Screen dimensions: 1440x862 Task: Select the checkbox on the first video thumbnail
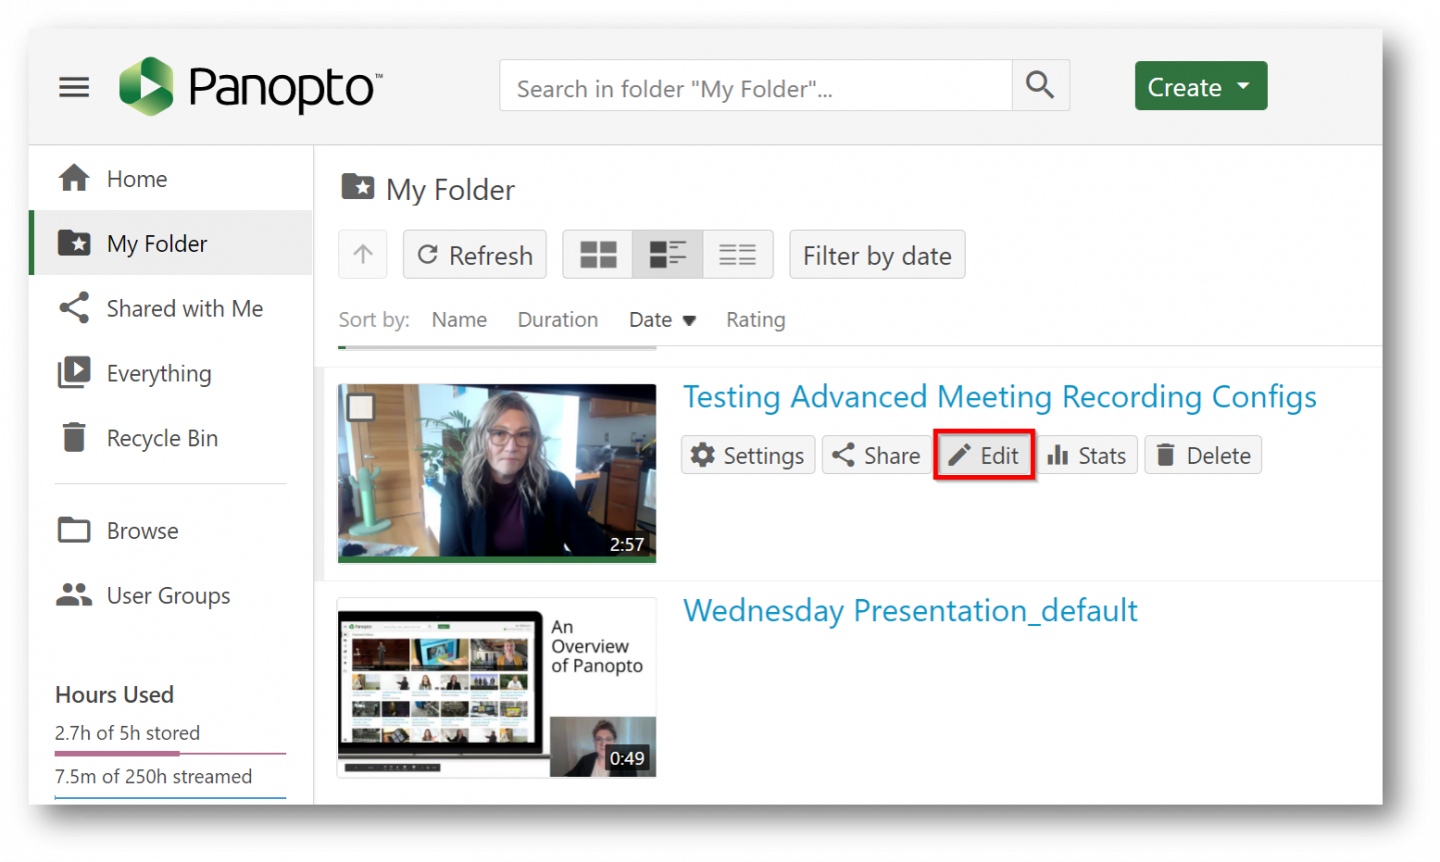click(359, 407)
